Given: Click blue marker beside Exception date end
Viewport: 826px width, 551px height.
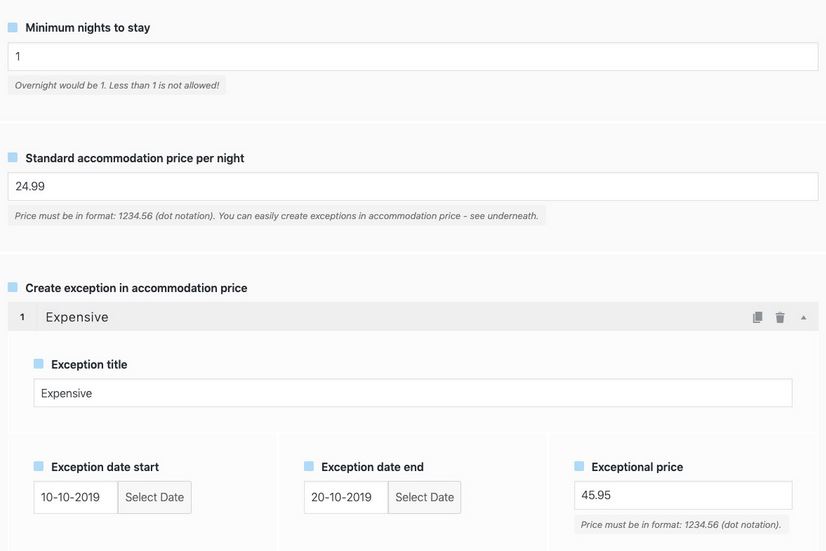Looking at the screenshot, I should click(309, 466).
